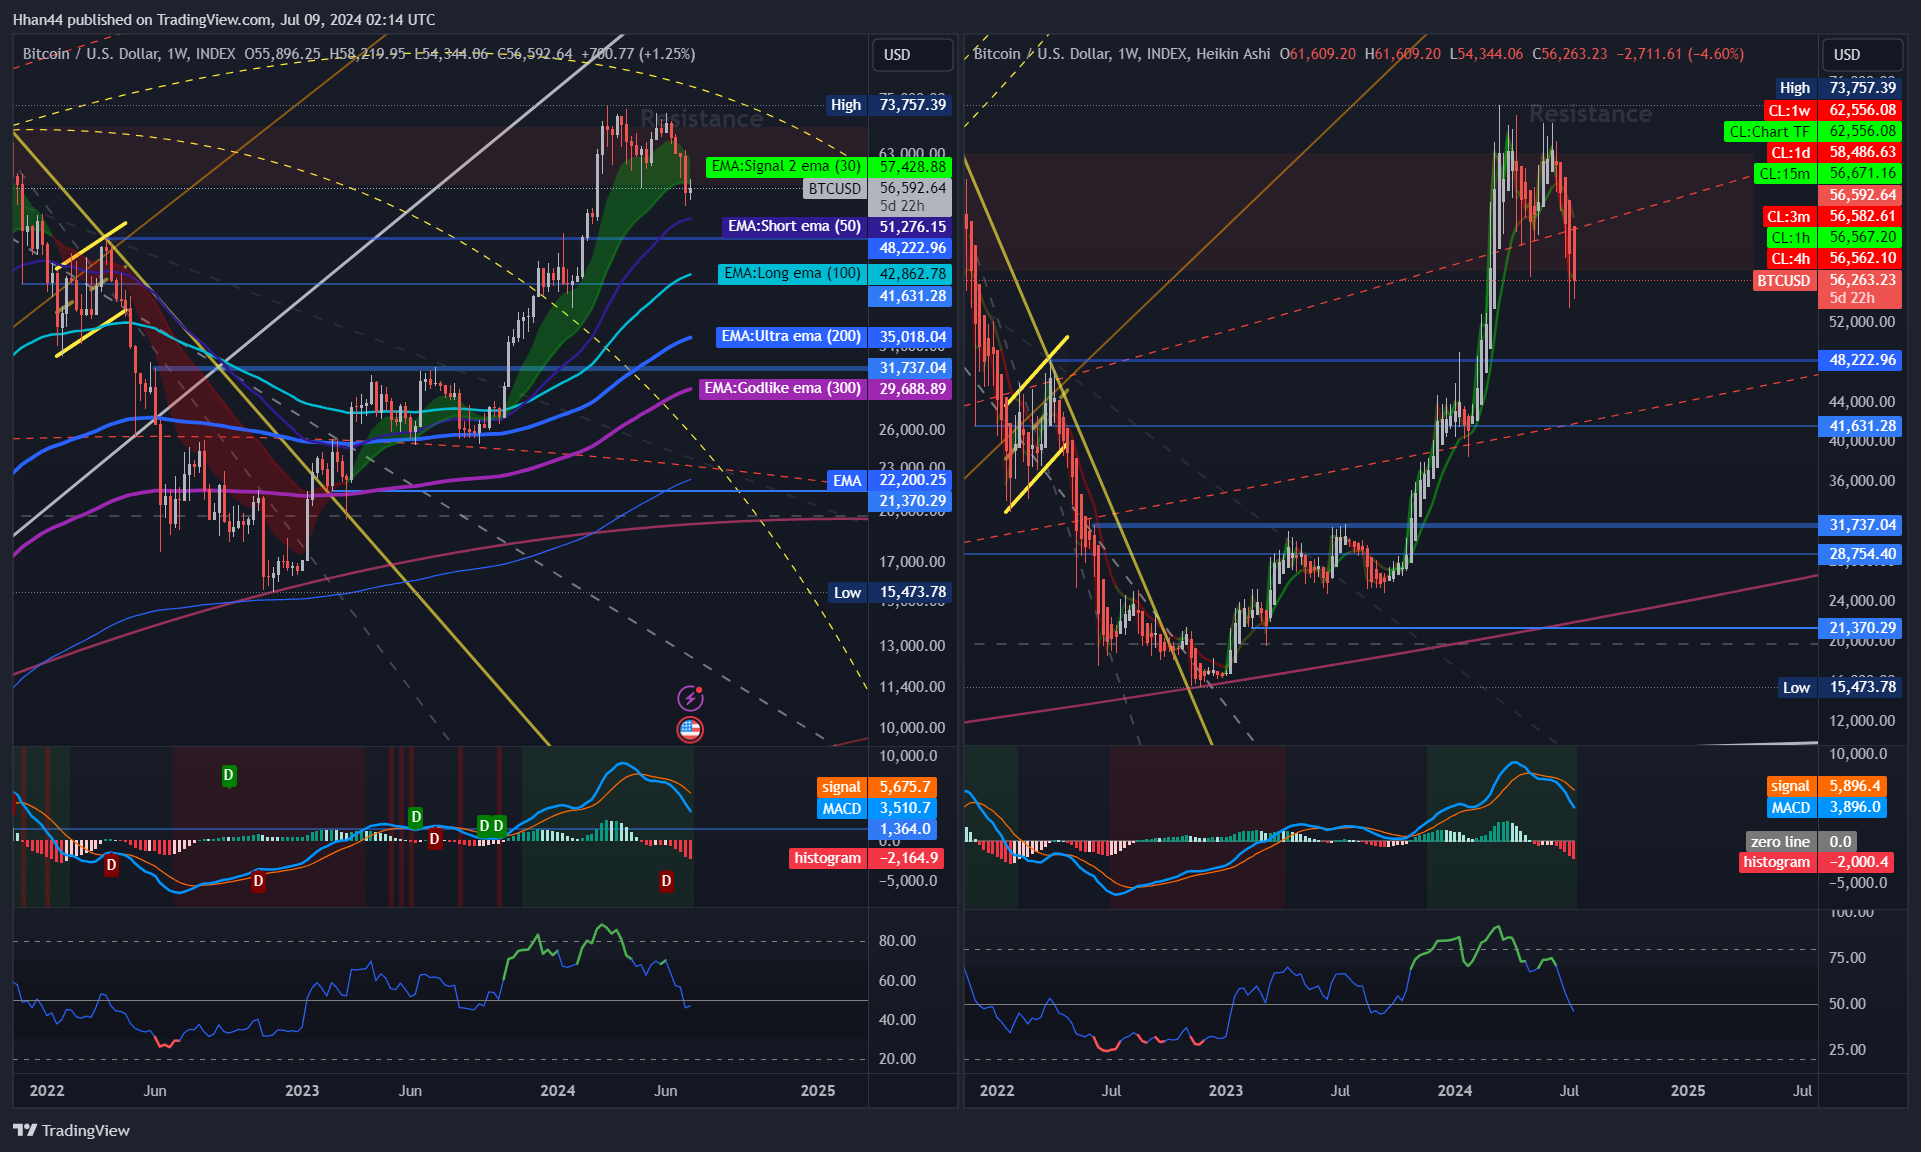Click the CL:Chart TF label
Screen dimensions: 1921x1152
coord(1769,132)
